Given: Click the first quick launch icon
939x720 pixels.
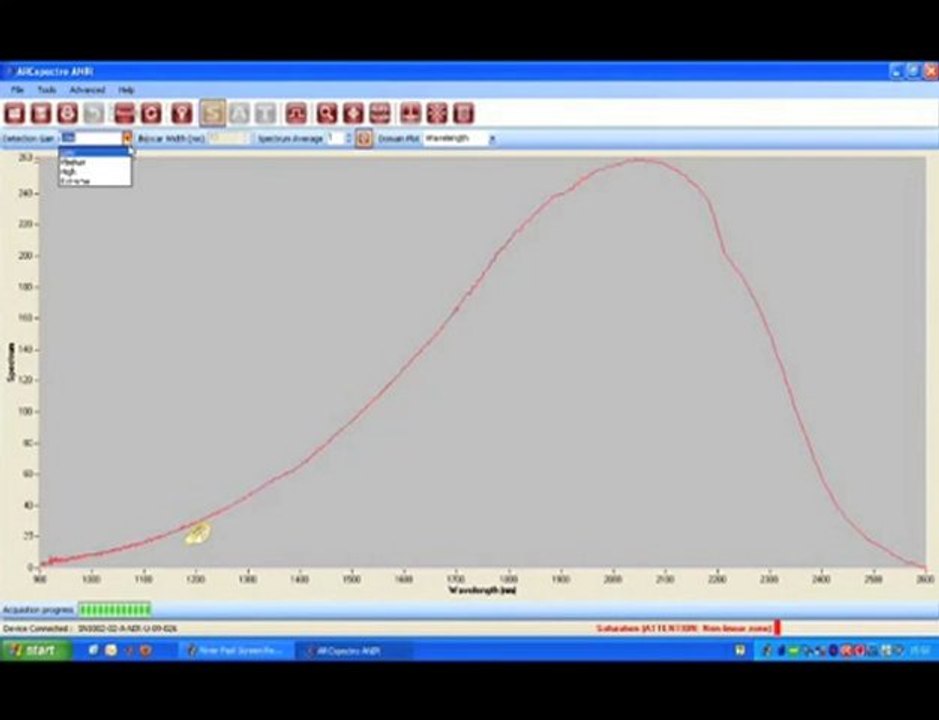Looking at the screenshot, I should point(93,650).
